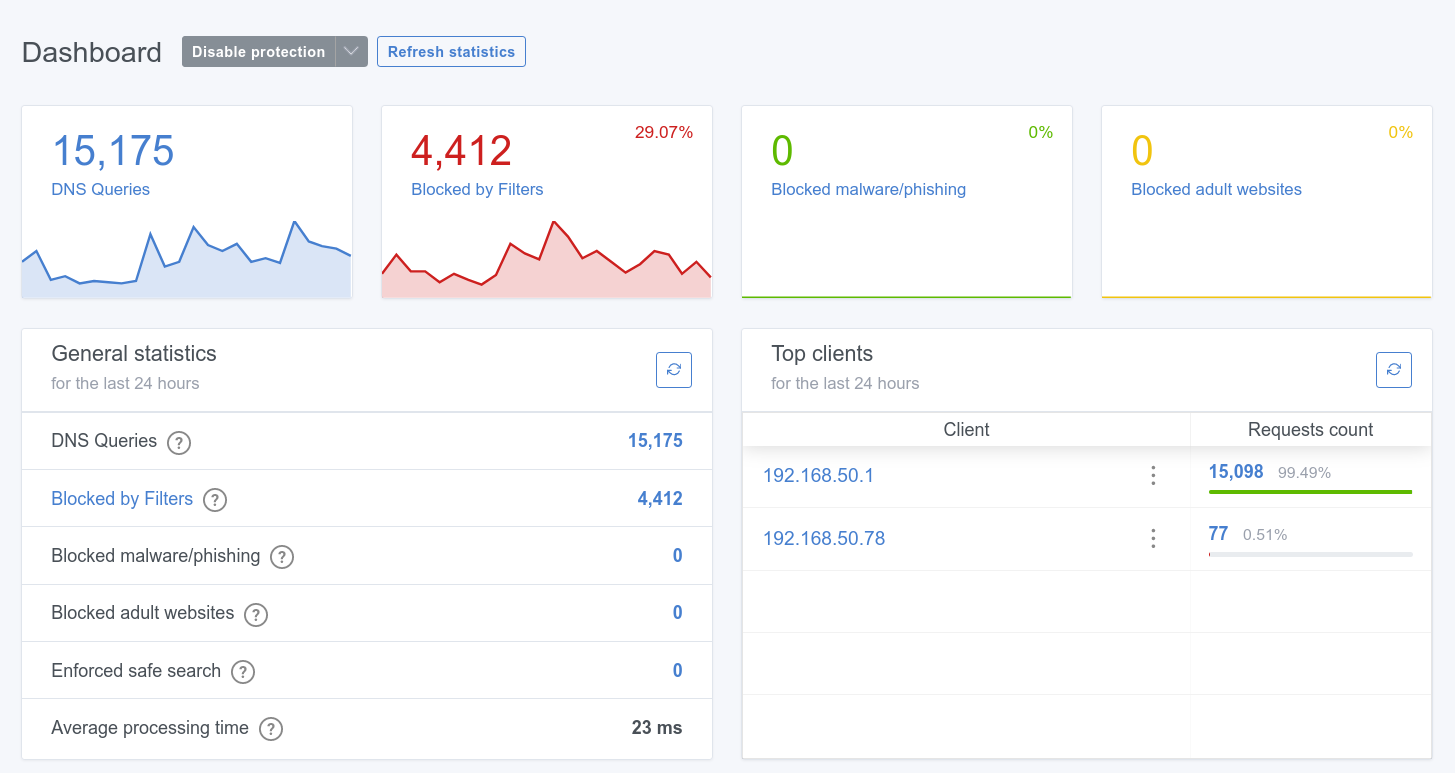Open Blocked by Filters card link
The width and height of the screenshot is (1455, 773).
point(477,189)
